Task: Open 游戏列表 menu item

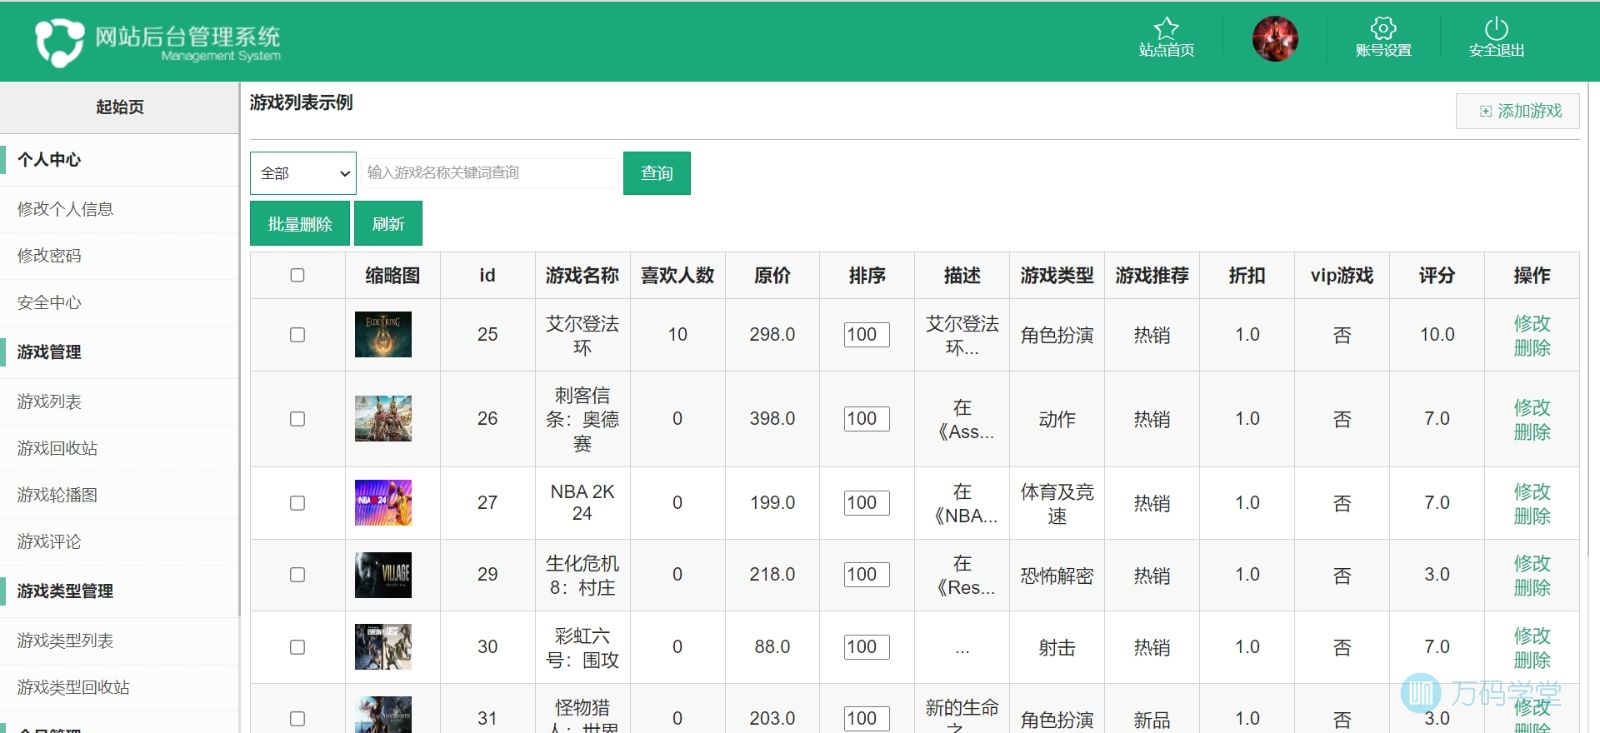Action: 119,402
